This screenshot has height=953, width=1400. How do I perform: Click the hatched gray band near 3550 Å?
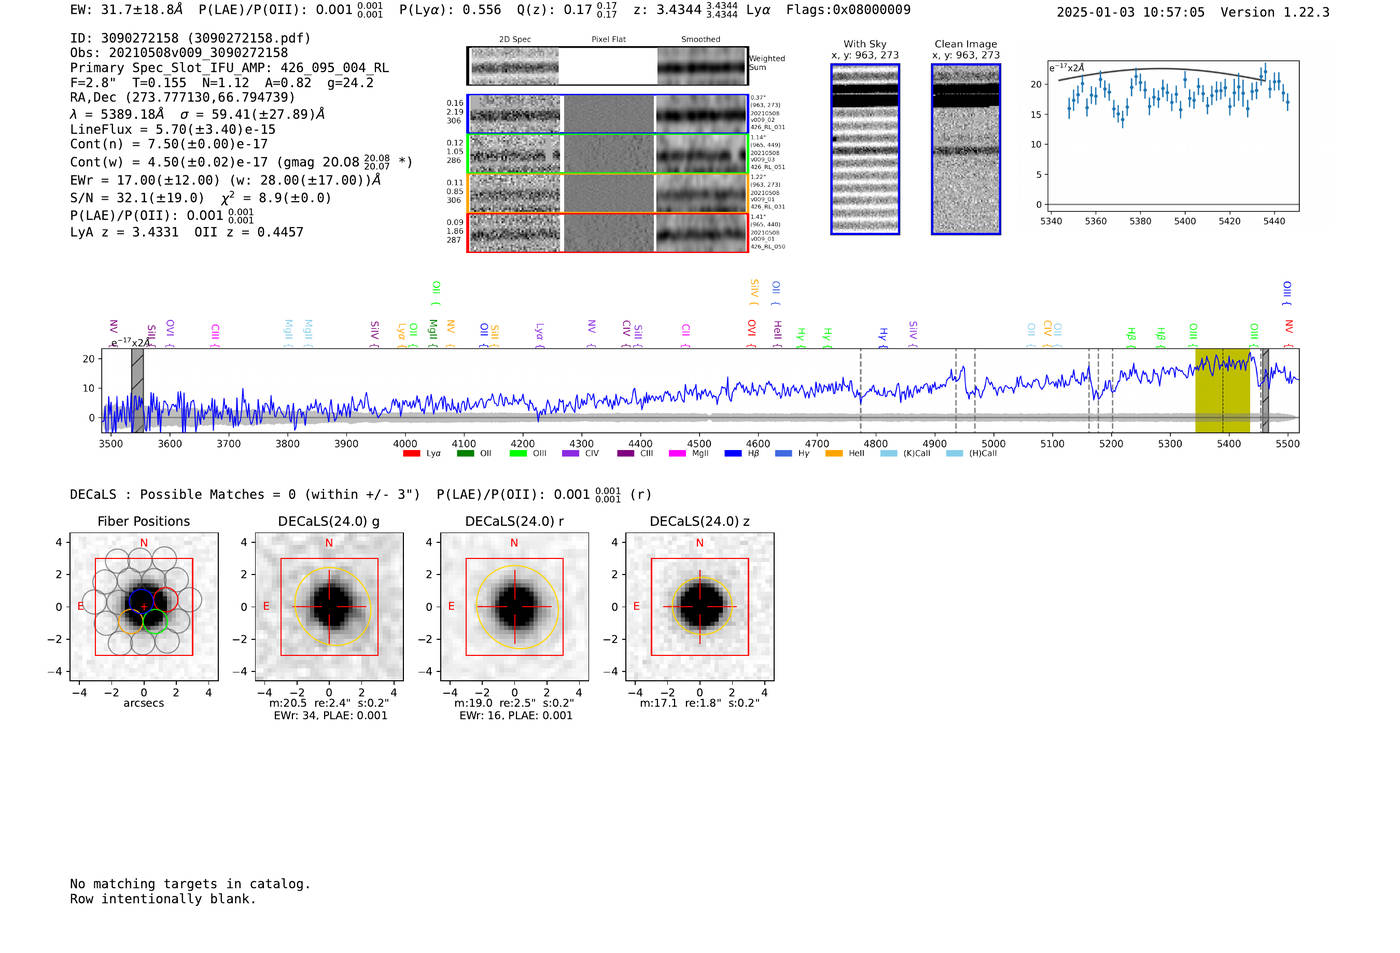[137, 391]
